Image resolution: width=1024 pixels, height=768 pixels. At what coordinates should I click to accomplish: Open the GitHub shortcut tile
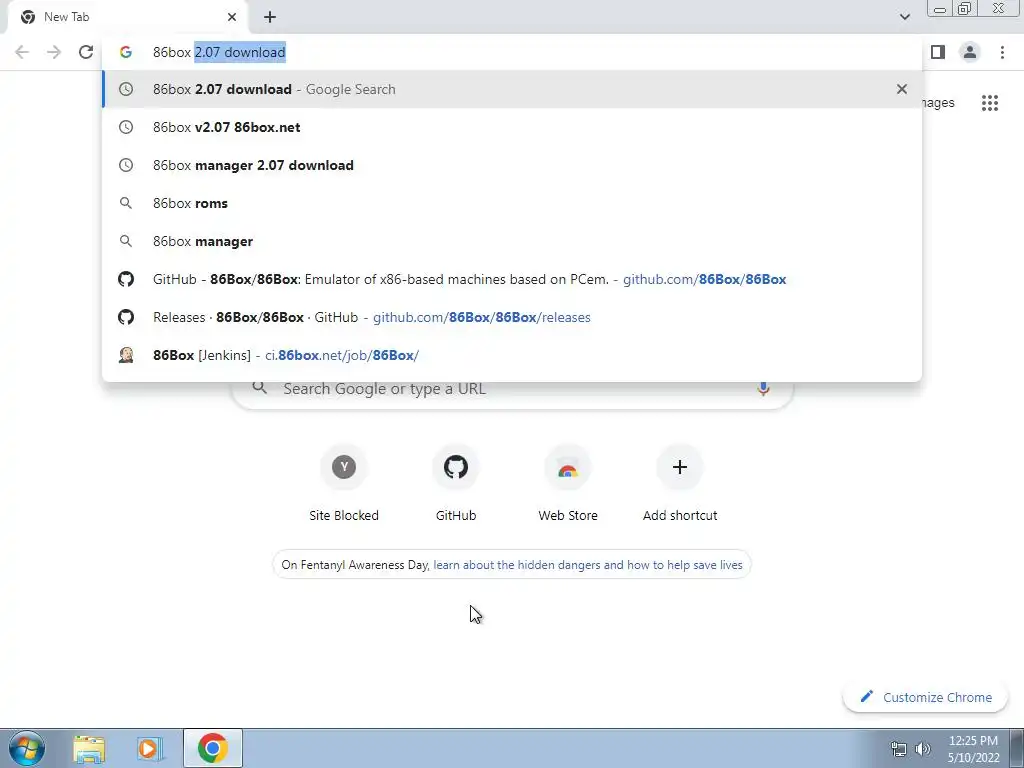456,484
